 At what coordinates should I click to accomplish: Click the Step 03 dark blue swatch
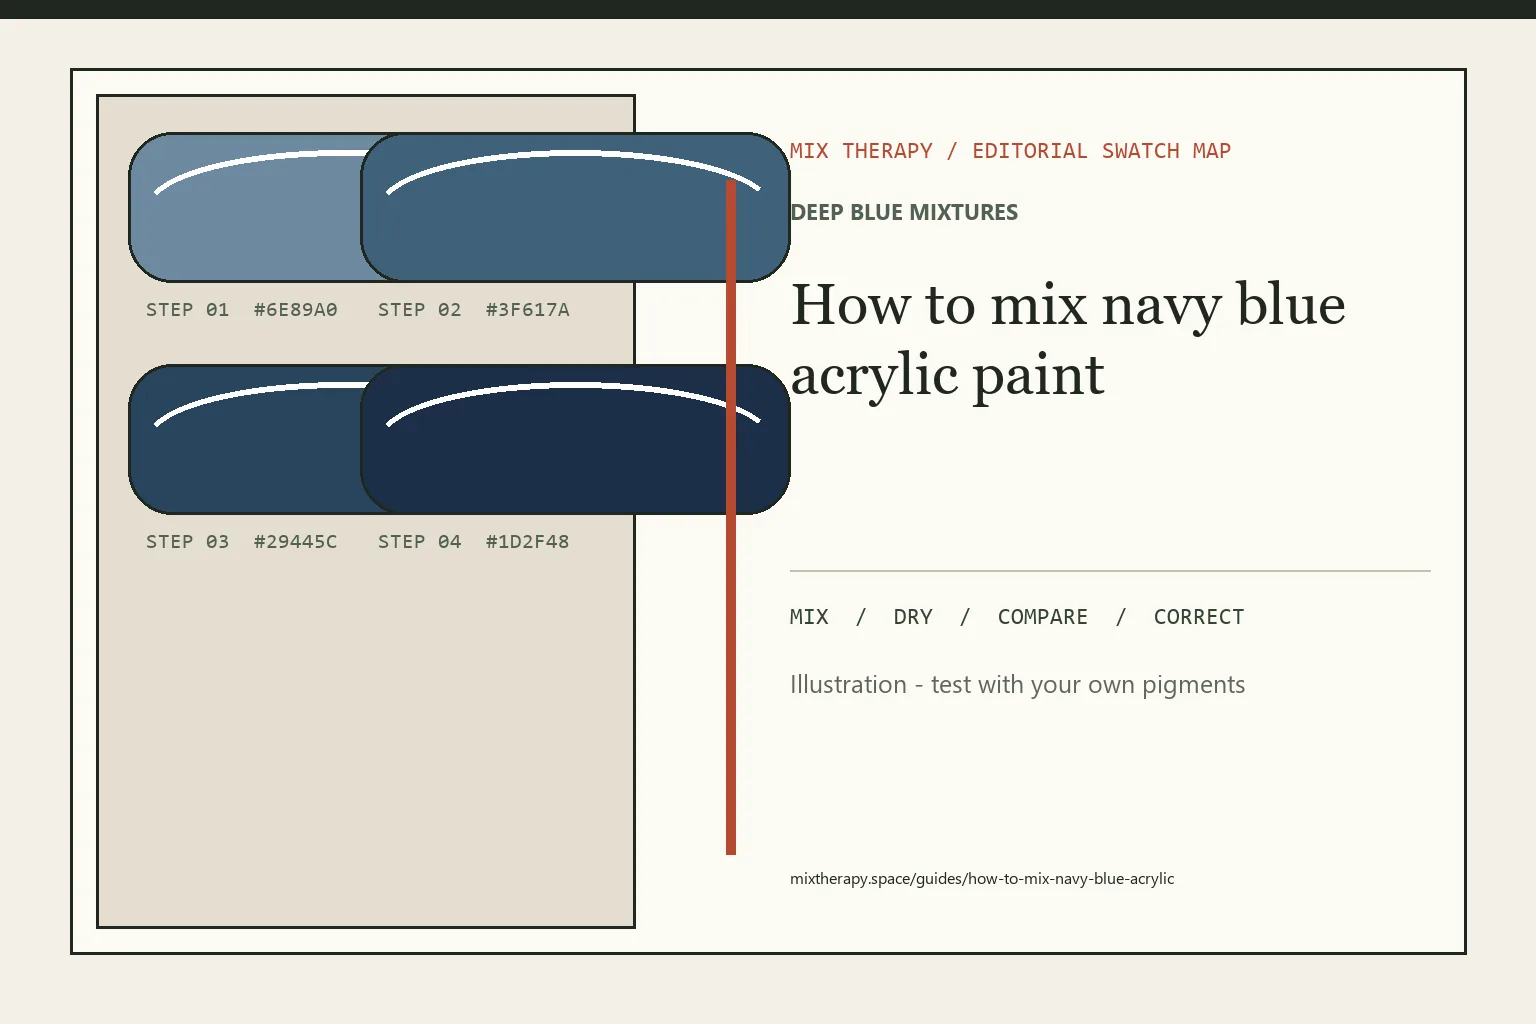pos(245,439)
